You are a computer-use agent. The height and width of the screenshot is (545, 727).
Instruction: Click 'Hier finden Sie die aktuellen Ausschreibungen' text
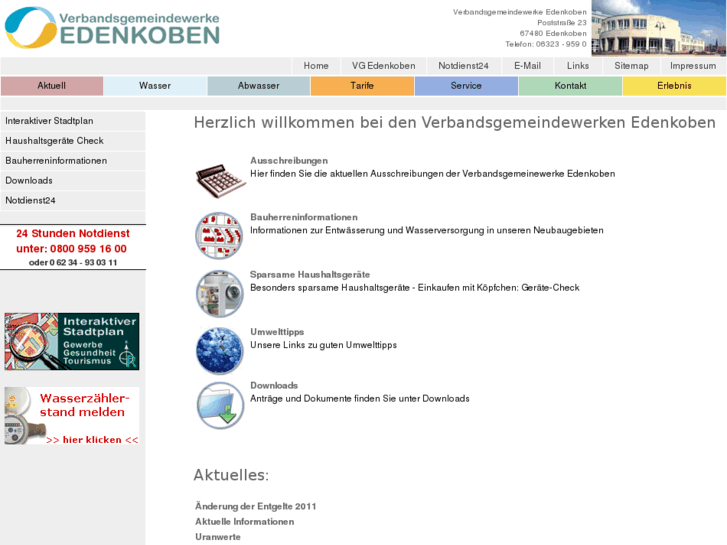(x=433, y=174)
